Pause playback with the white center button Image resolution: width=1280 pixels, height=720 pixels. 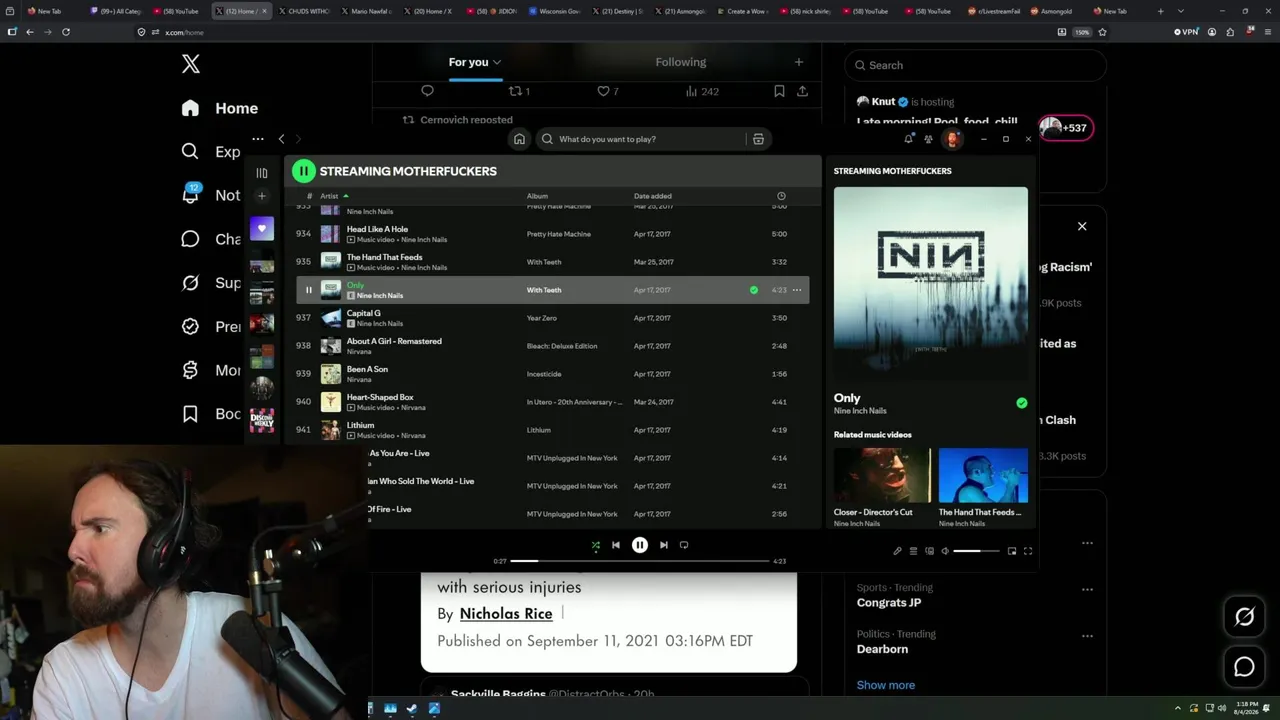[640, 545]
